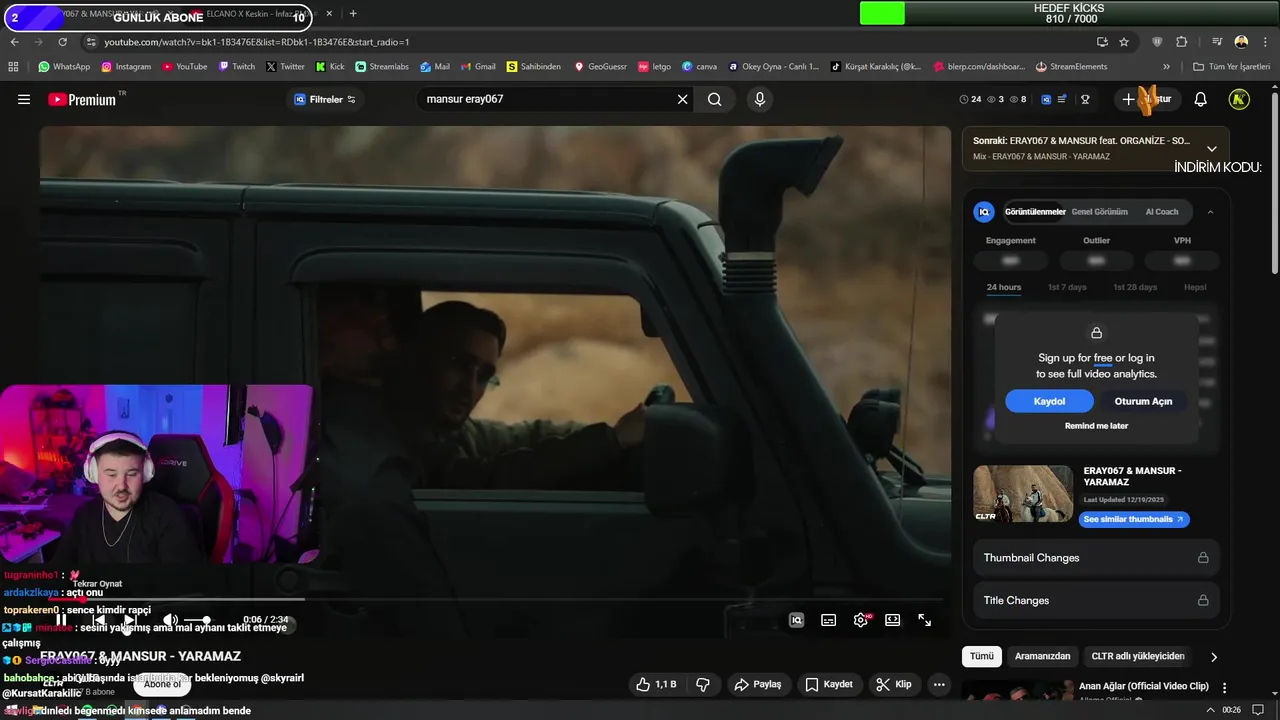The width and height of the screenshot is (1280, 720).
Task: Bookmark this page with the star
Action: 1124,42
